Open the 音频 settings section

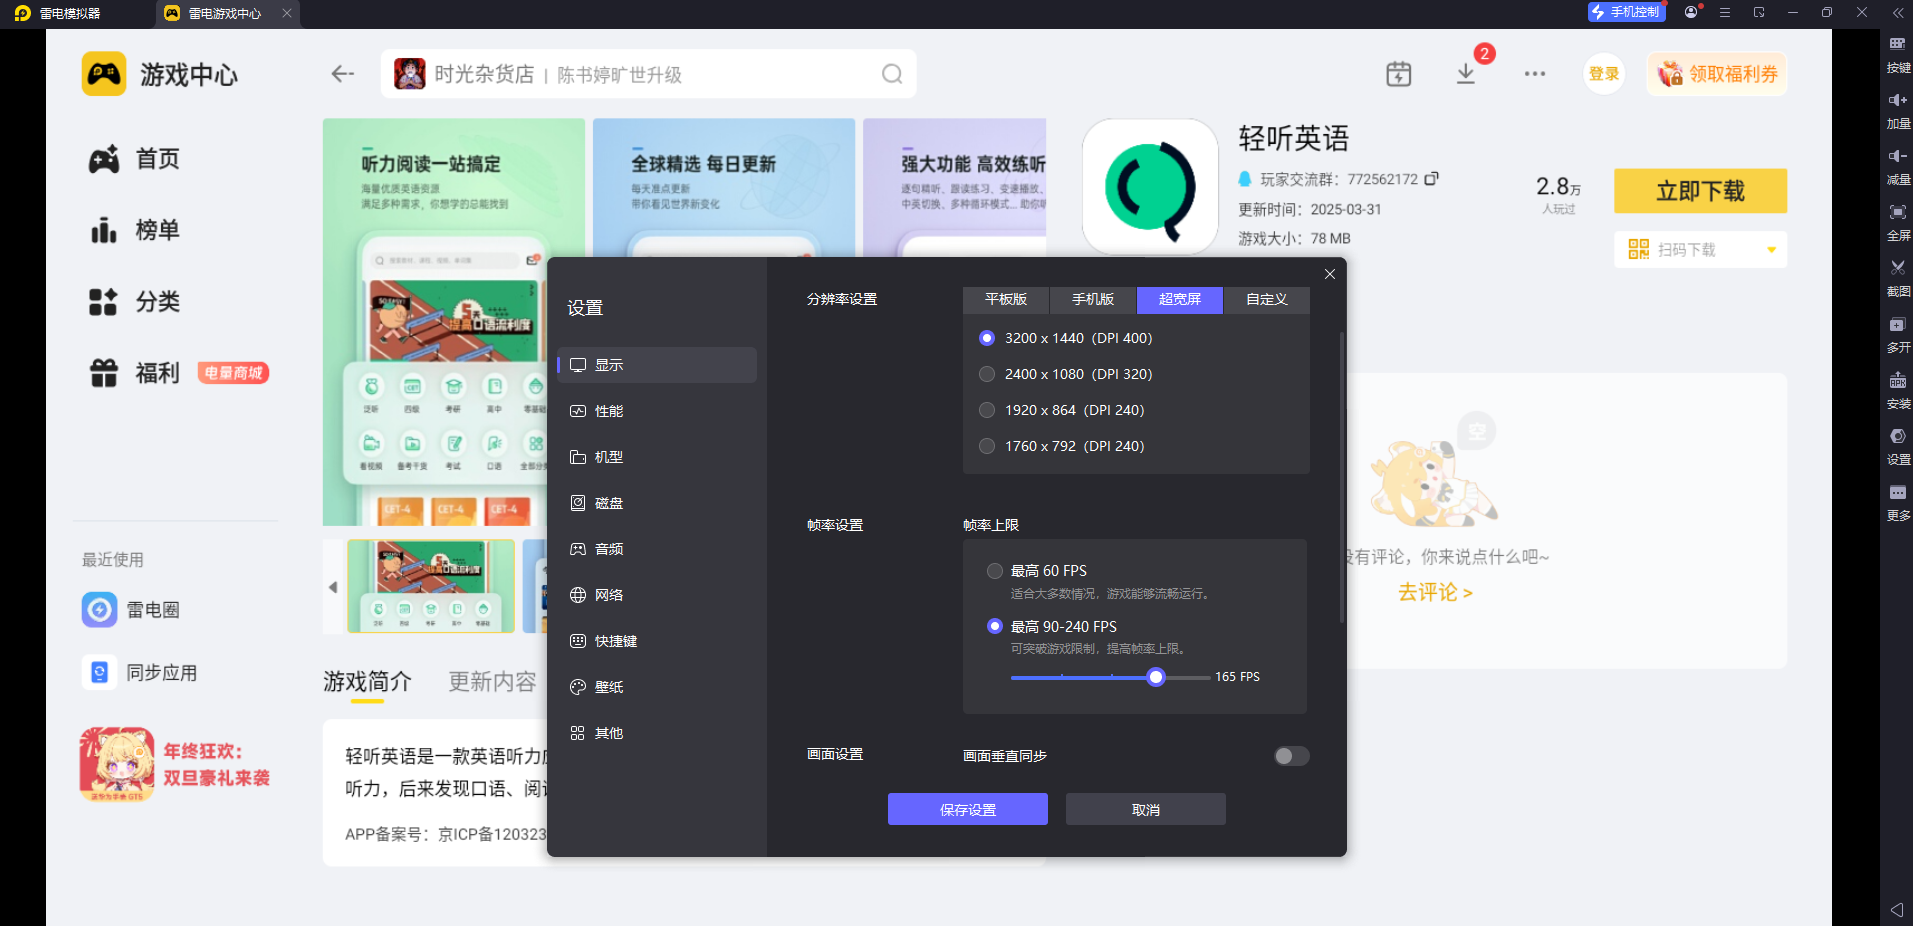tap(657, 549)
